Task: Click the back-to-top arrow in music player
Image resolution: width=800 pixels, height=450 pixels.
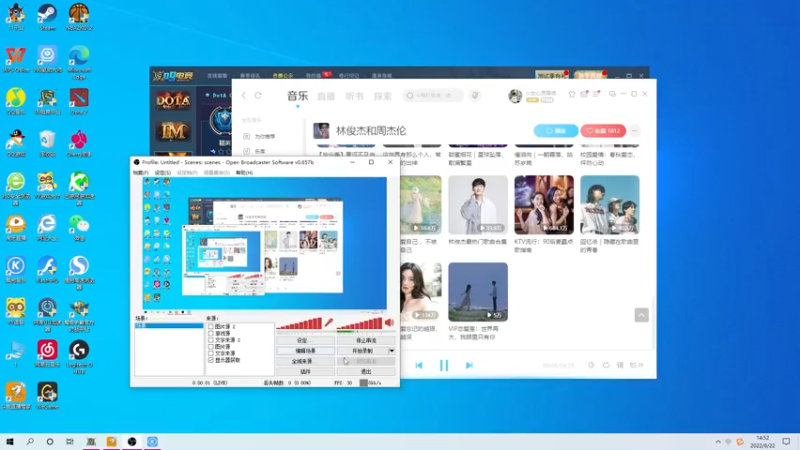Action: [x=641, y=315]
